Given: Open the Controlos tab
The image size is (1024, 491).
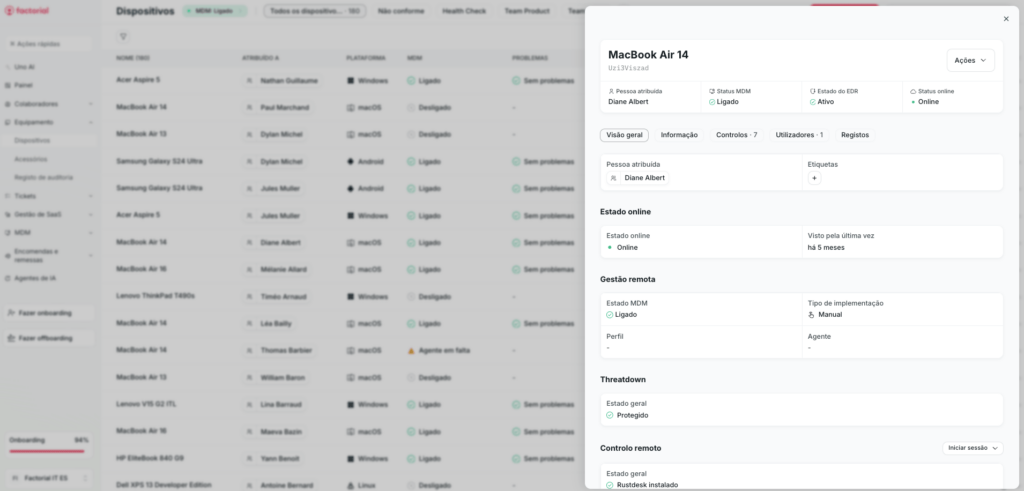Looking at the screenshot, I should click(x=736, y=135).
